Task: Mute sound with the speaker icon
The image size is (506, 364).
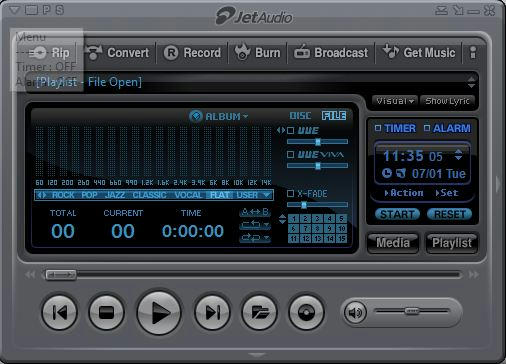Action: point(355,312)
